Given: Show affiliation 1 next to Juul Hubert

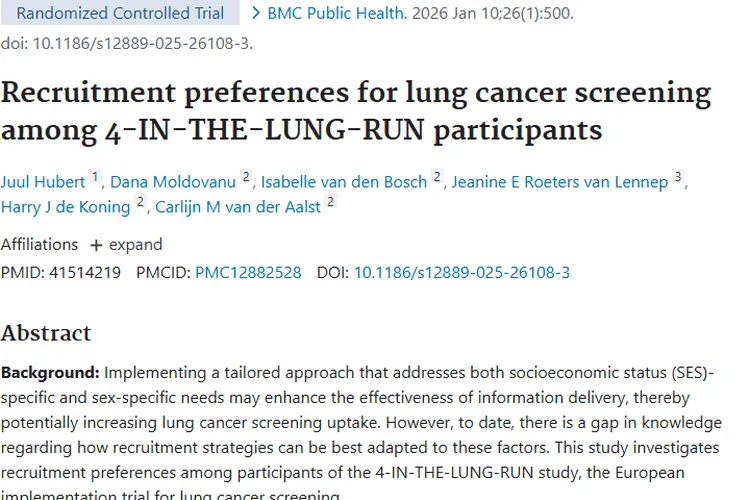Looking at the screenshot, I should 95,178.
